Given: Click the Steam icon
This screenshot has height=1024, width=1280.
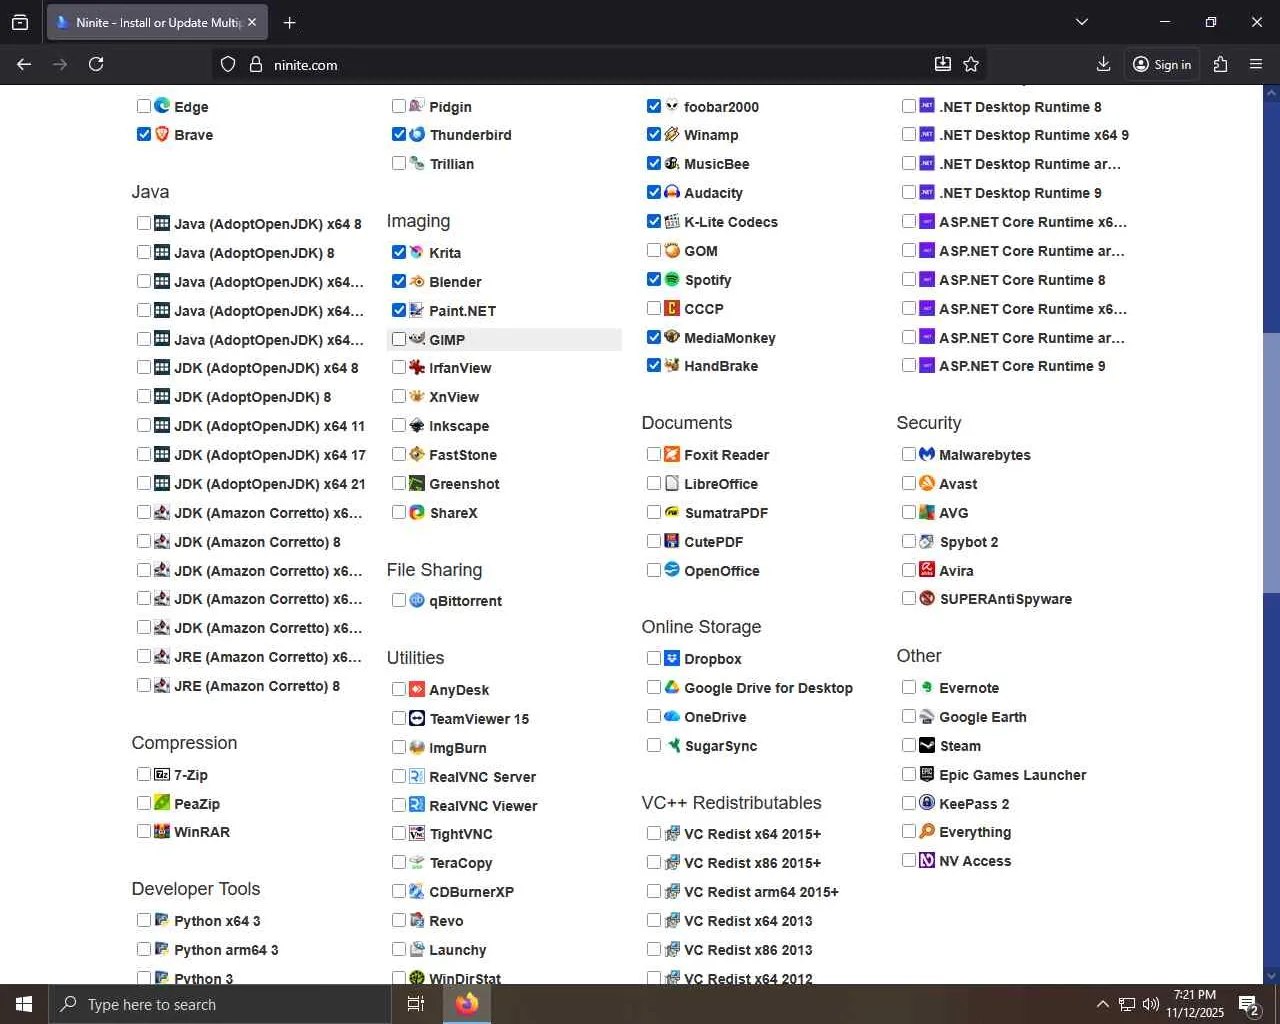Looking at the screenshot, I should [x=927, y=745].
